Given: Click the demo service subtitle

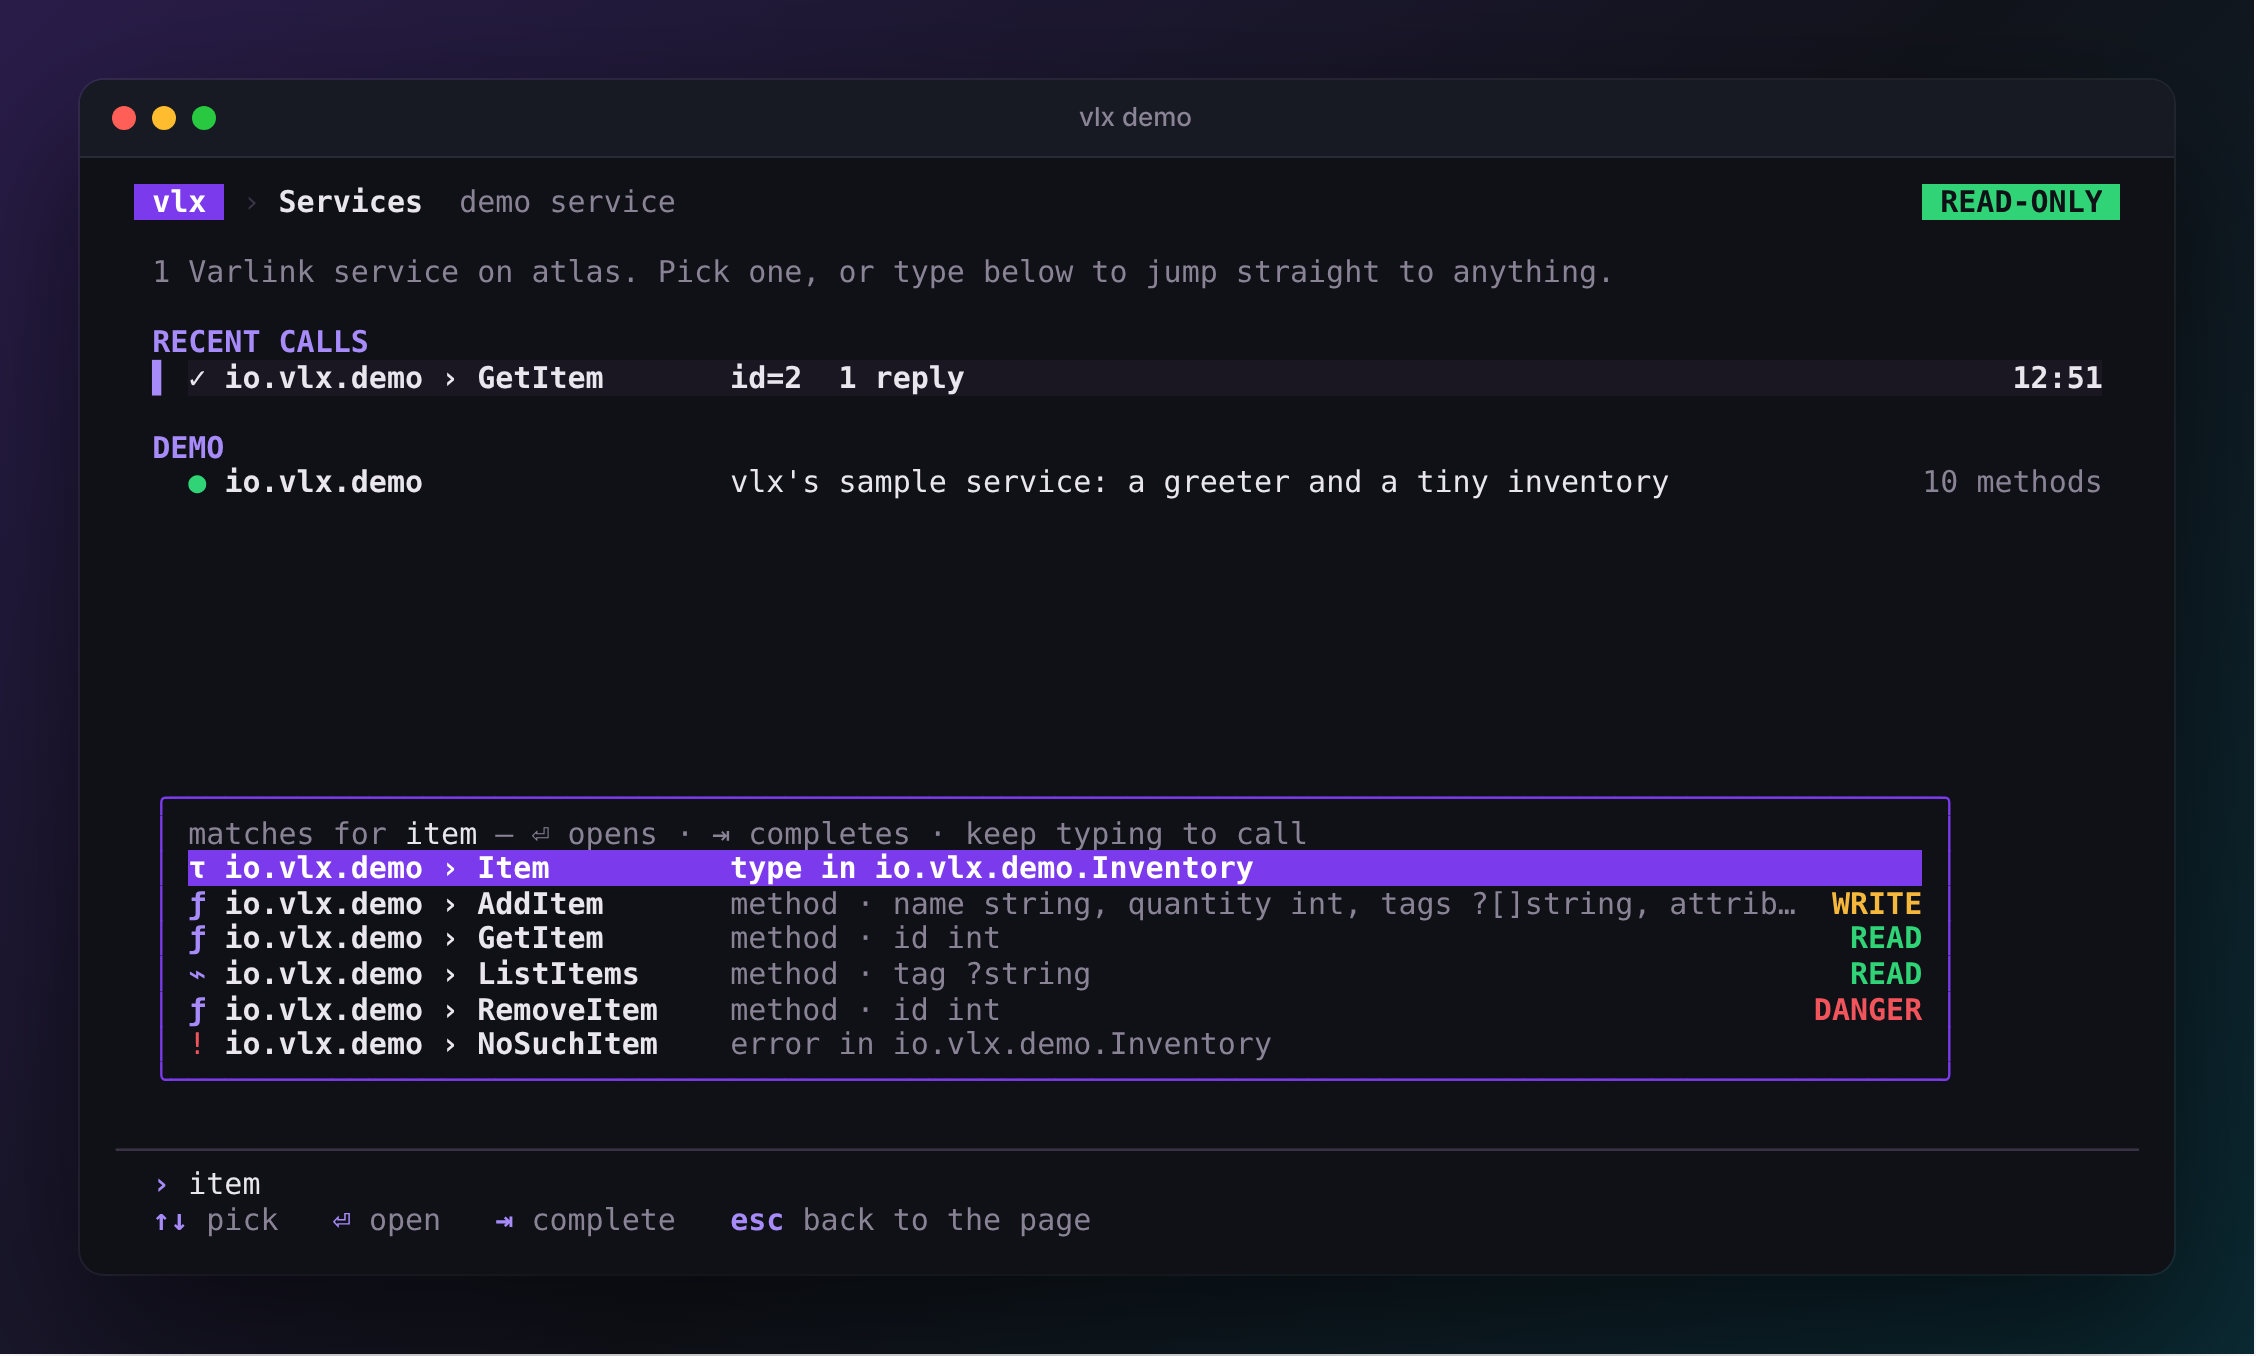Looking at the screenshot, I should (x=567, y=202).
